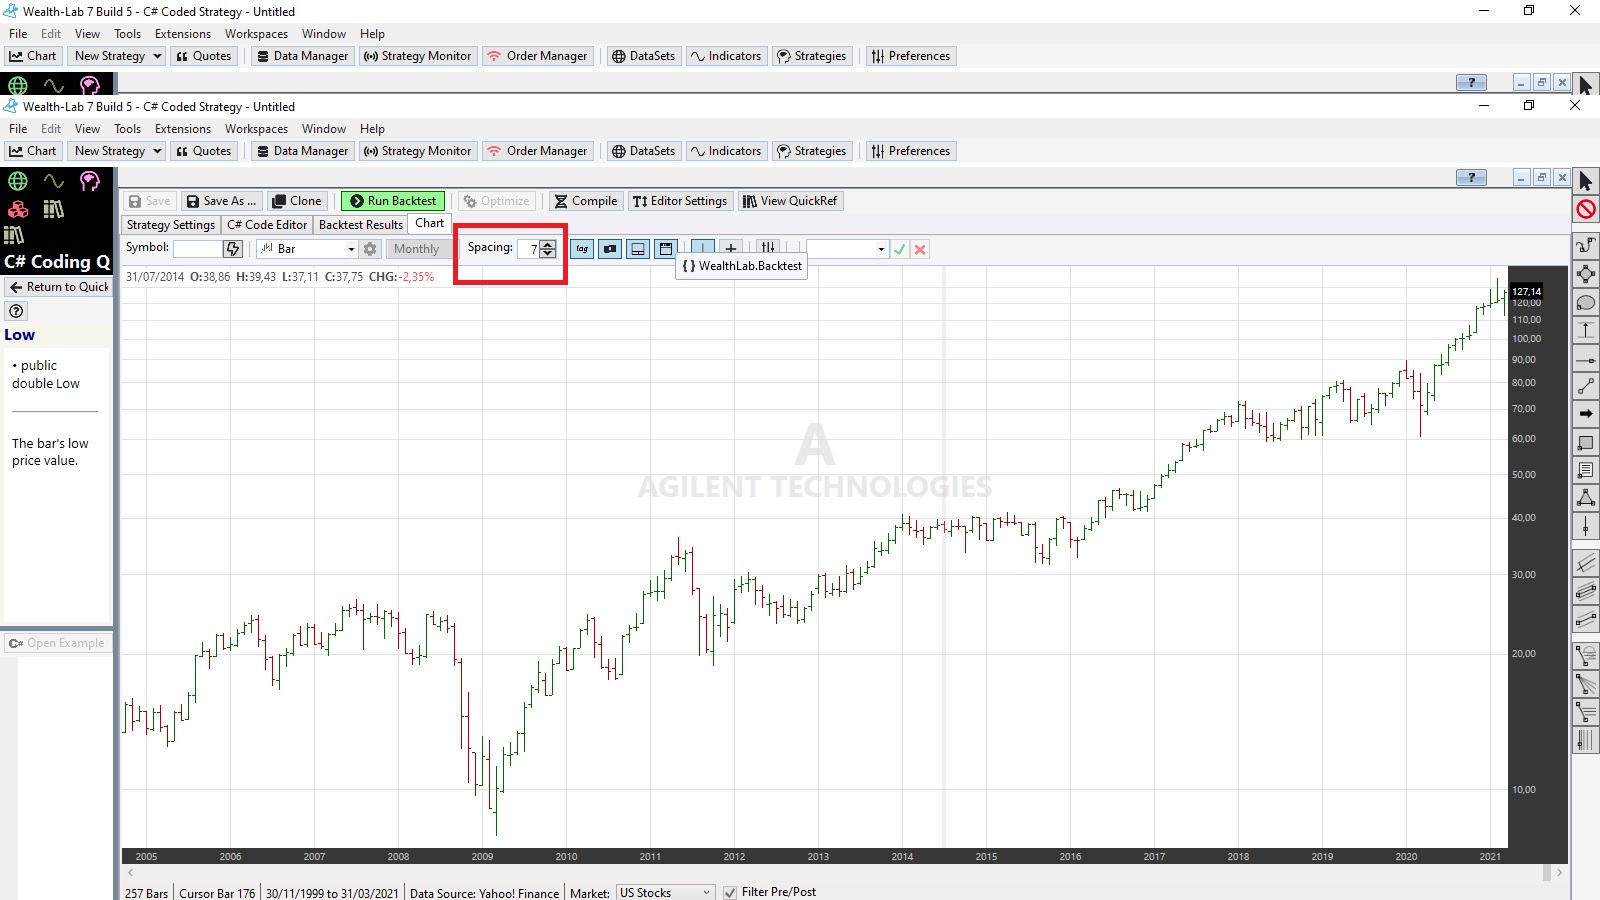The image size is (1600, 900).
Task: Click the horizontal chart scrollbar right arrow
Action: coord(1559,873)
